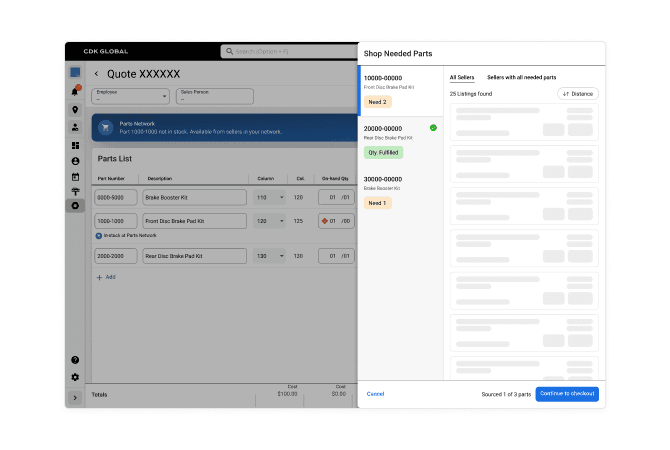670x450 pixels.
Task: Click the Rear Disc Brake Pad Kit description field
Action: coord(194,256)
